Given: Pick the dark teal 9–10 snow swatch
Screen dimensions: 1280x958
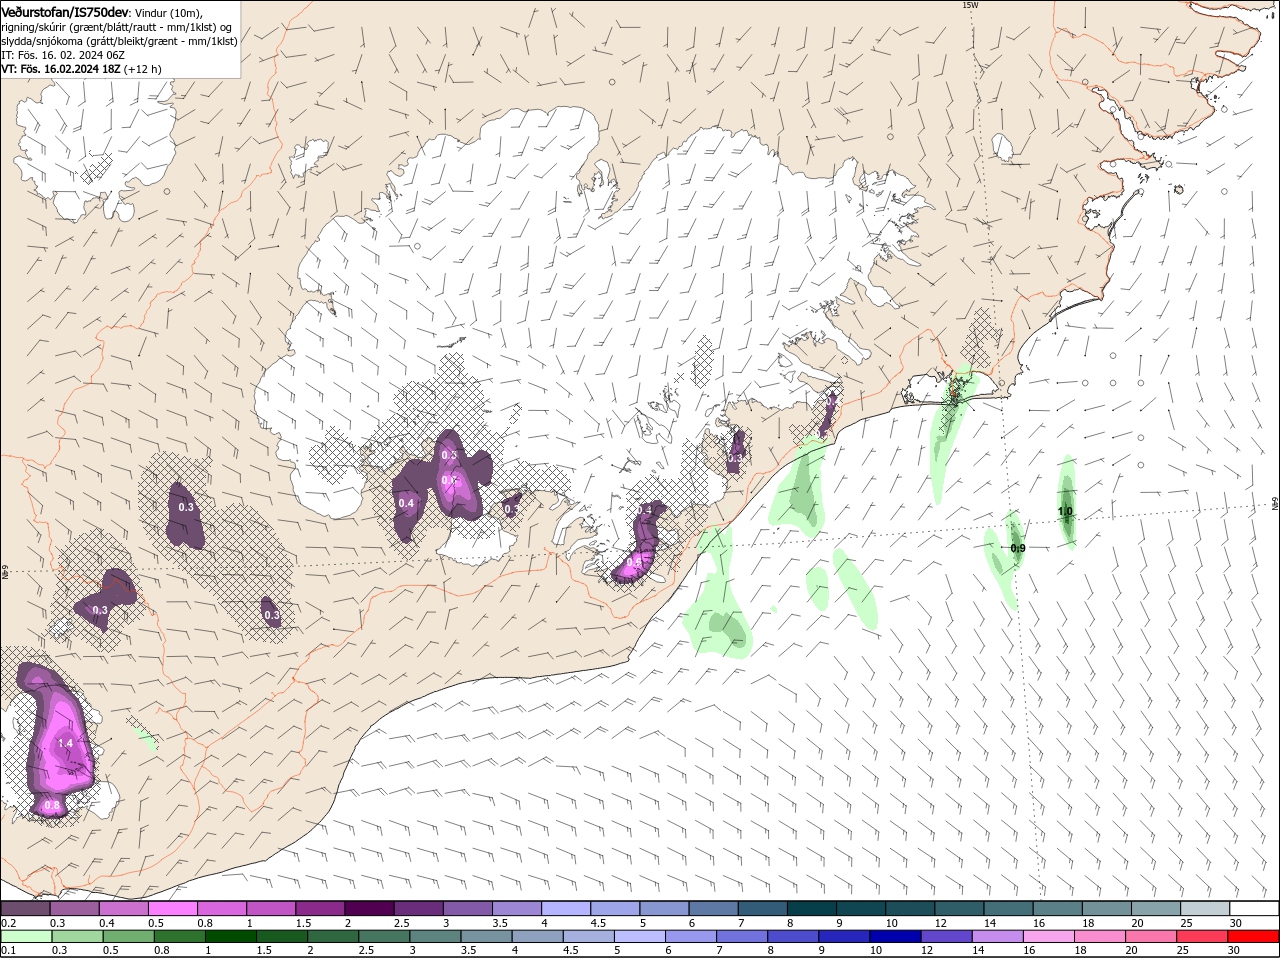Looking at the screenshot, I should point(860,908).
